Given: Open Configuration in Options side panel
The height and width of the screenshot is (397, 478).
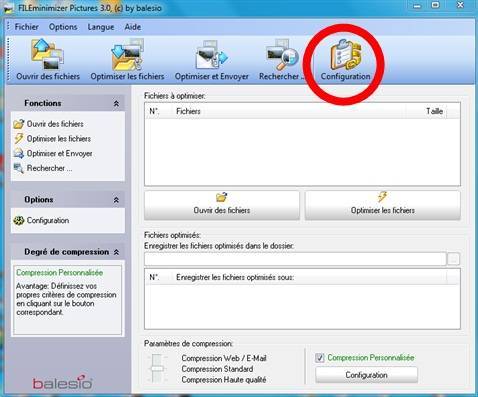Looking at the screenshot, I should 41,220.
